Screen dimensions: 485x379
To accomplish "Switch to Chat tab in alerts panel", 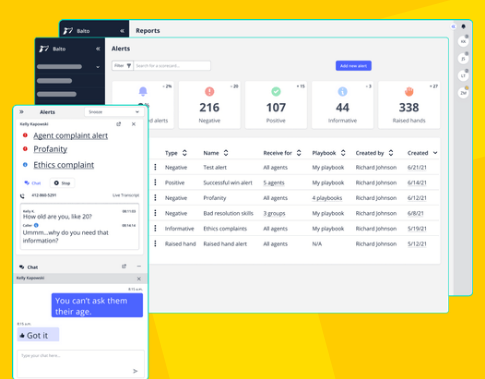I will pos(32,183).
